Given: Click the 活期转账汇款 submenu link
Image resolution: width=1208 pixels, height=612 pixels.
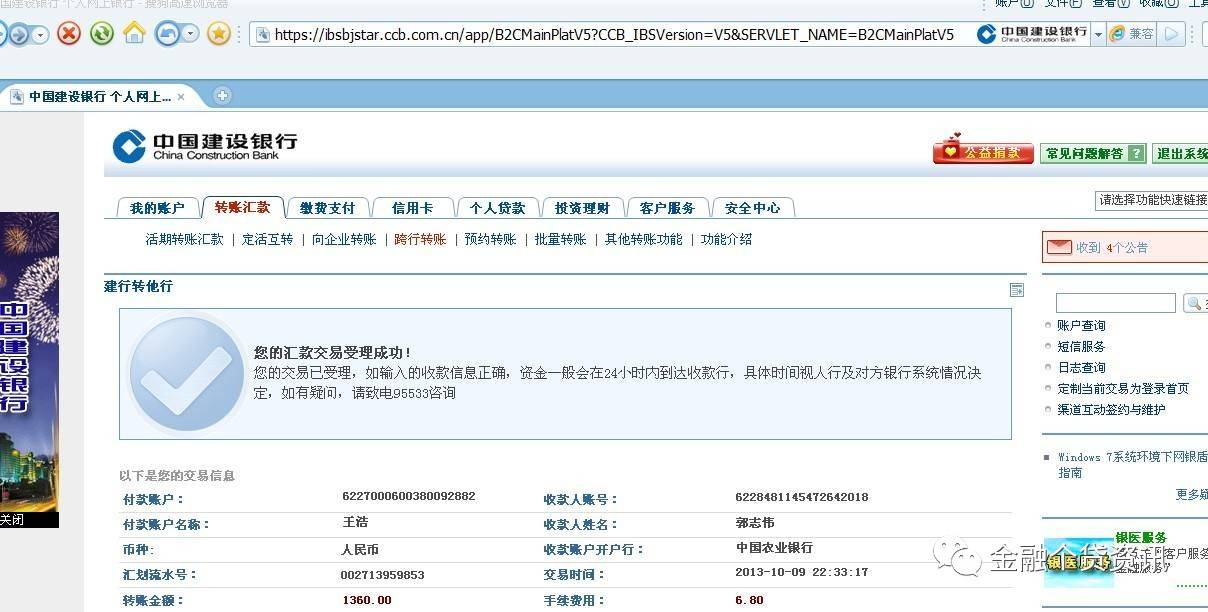Looking at the screenshot, I should coord(185,239).
